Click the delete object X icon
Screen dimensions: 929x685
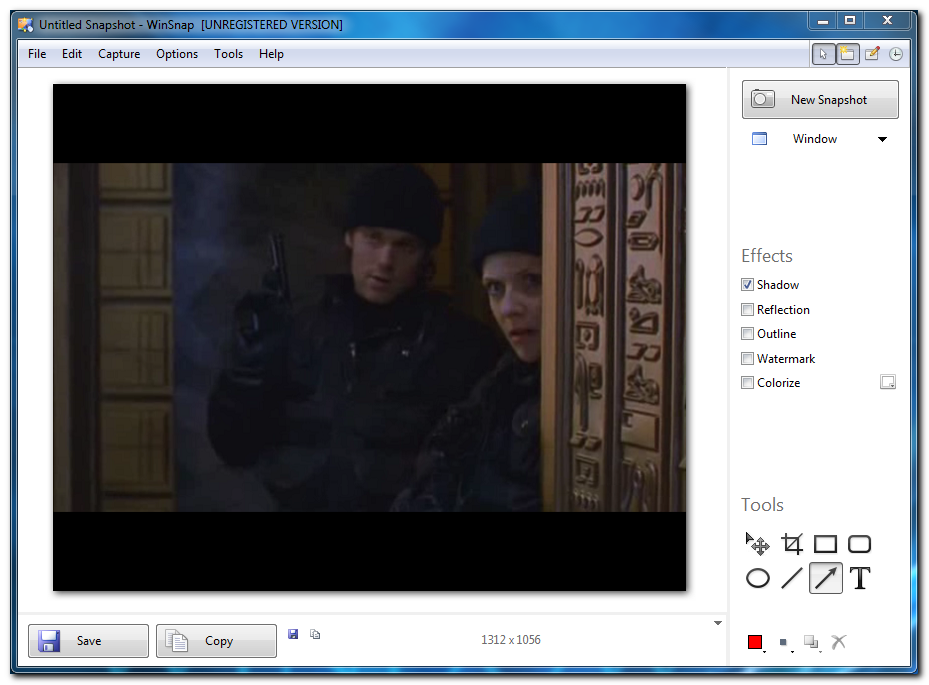point(838,642)
